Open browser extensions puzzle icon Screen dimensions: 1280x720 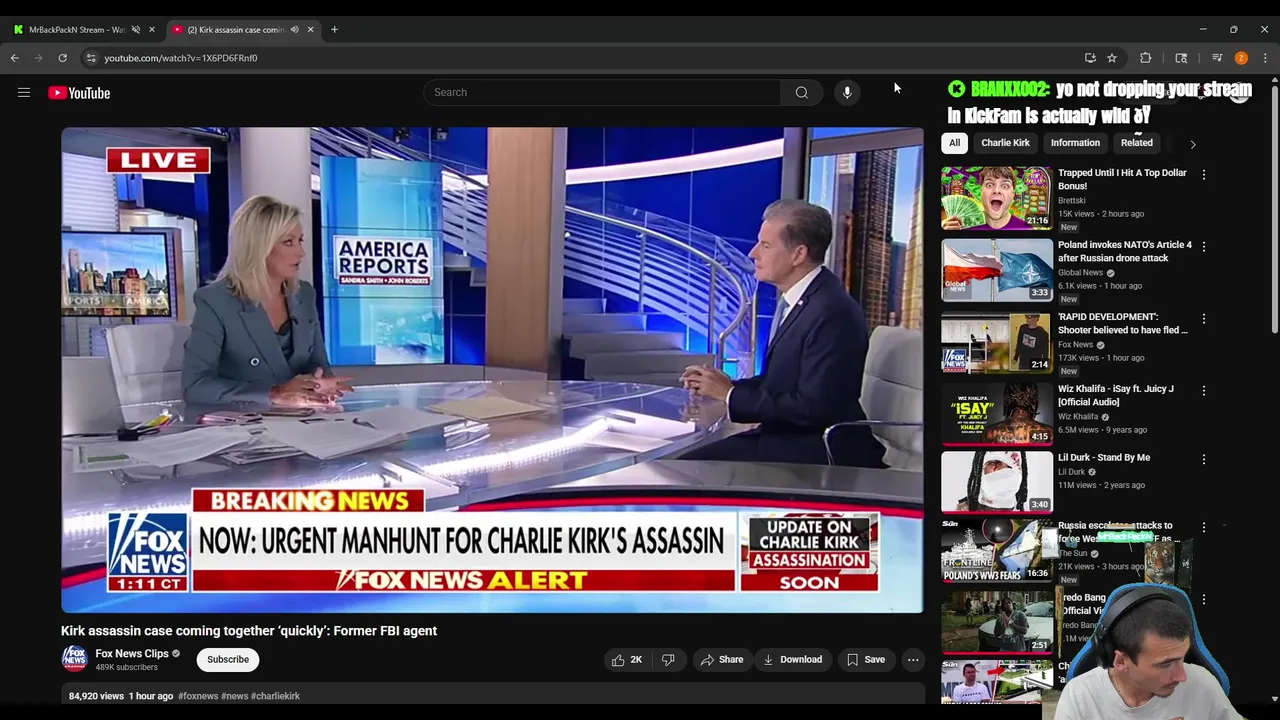[1146, 58]
